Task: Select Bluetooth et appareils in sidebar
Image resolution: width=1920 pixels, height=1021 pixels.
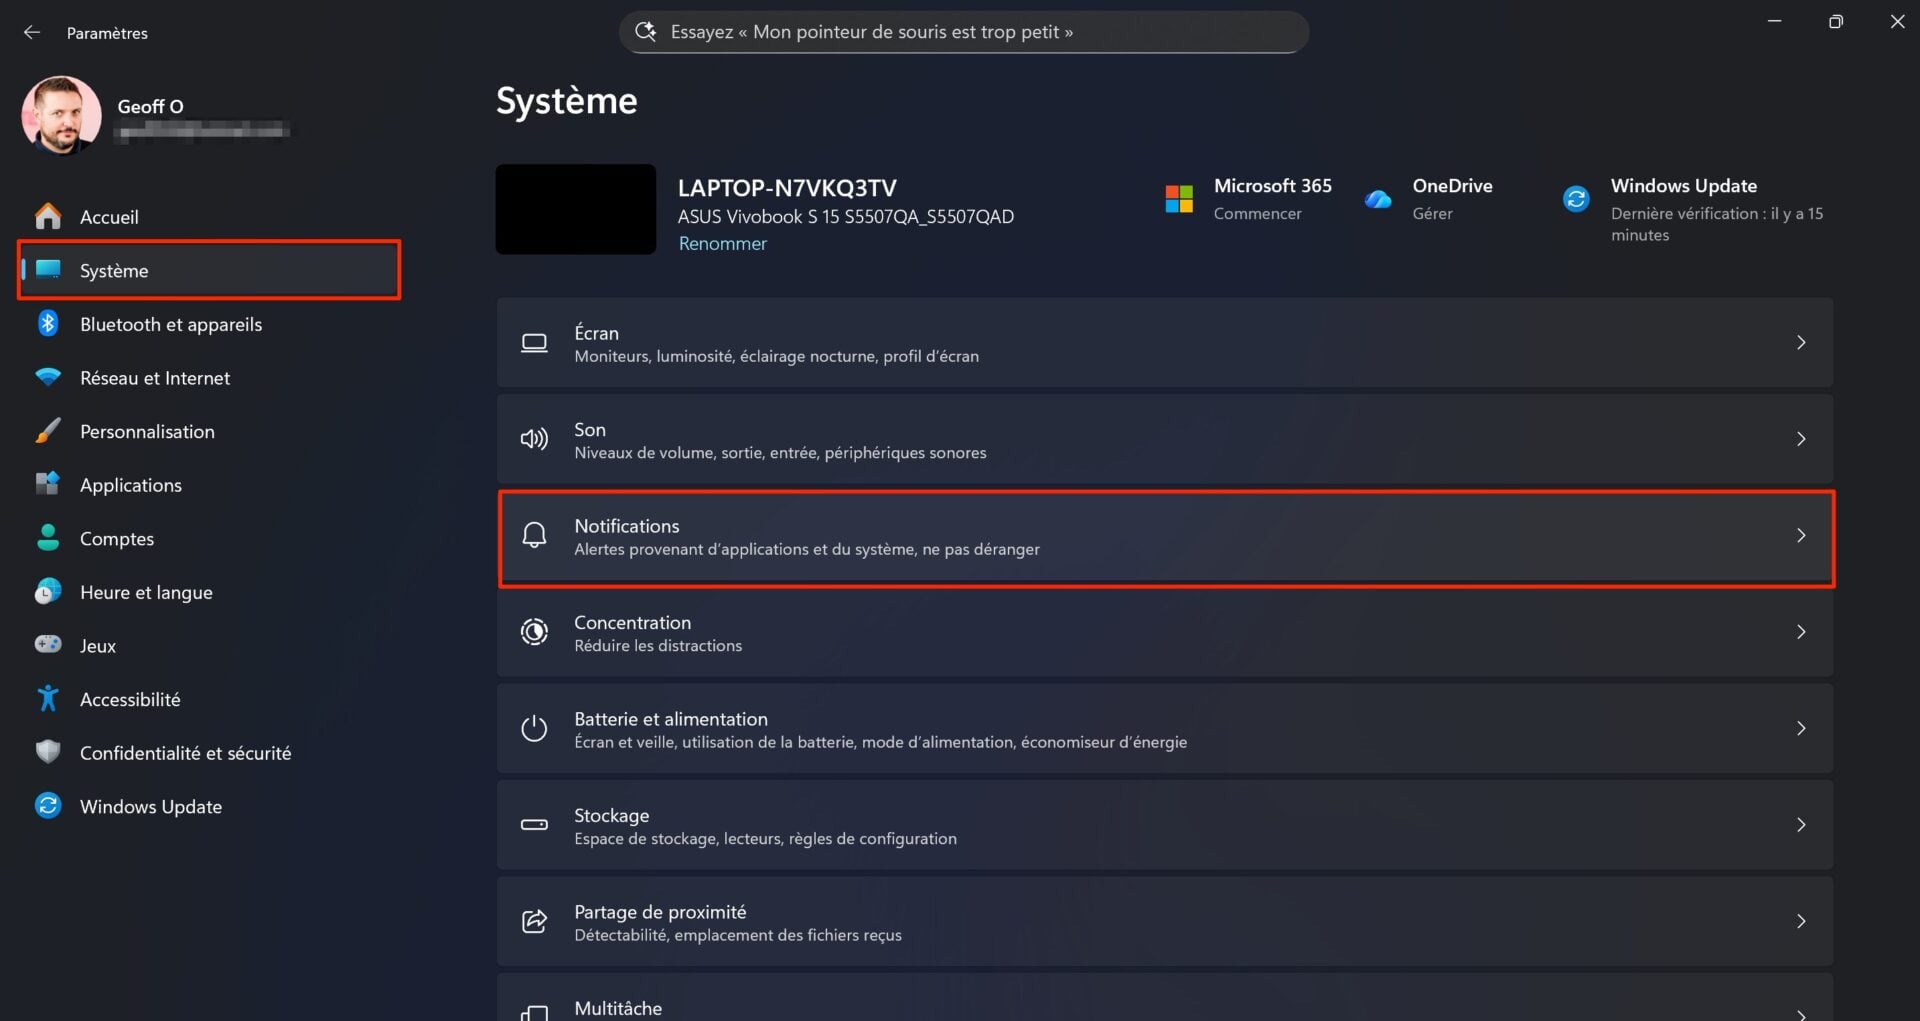Action: tap(209, 323)
